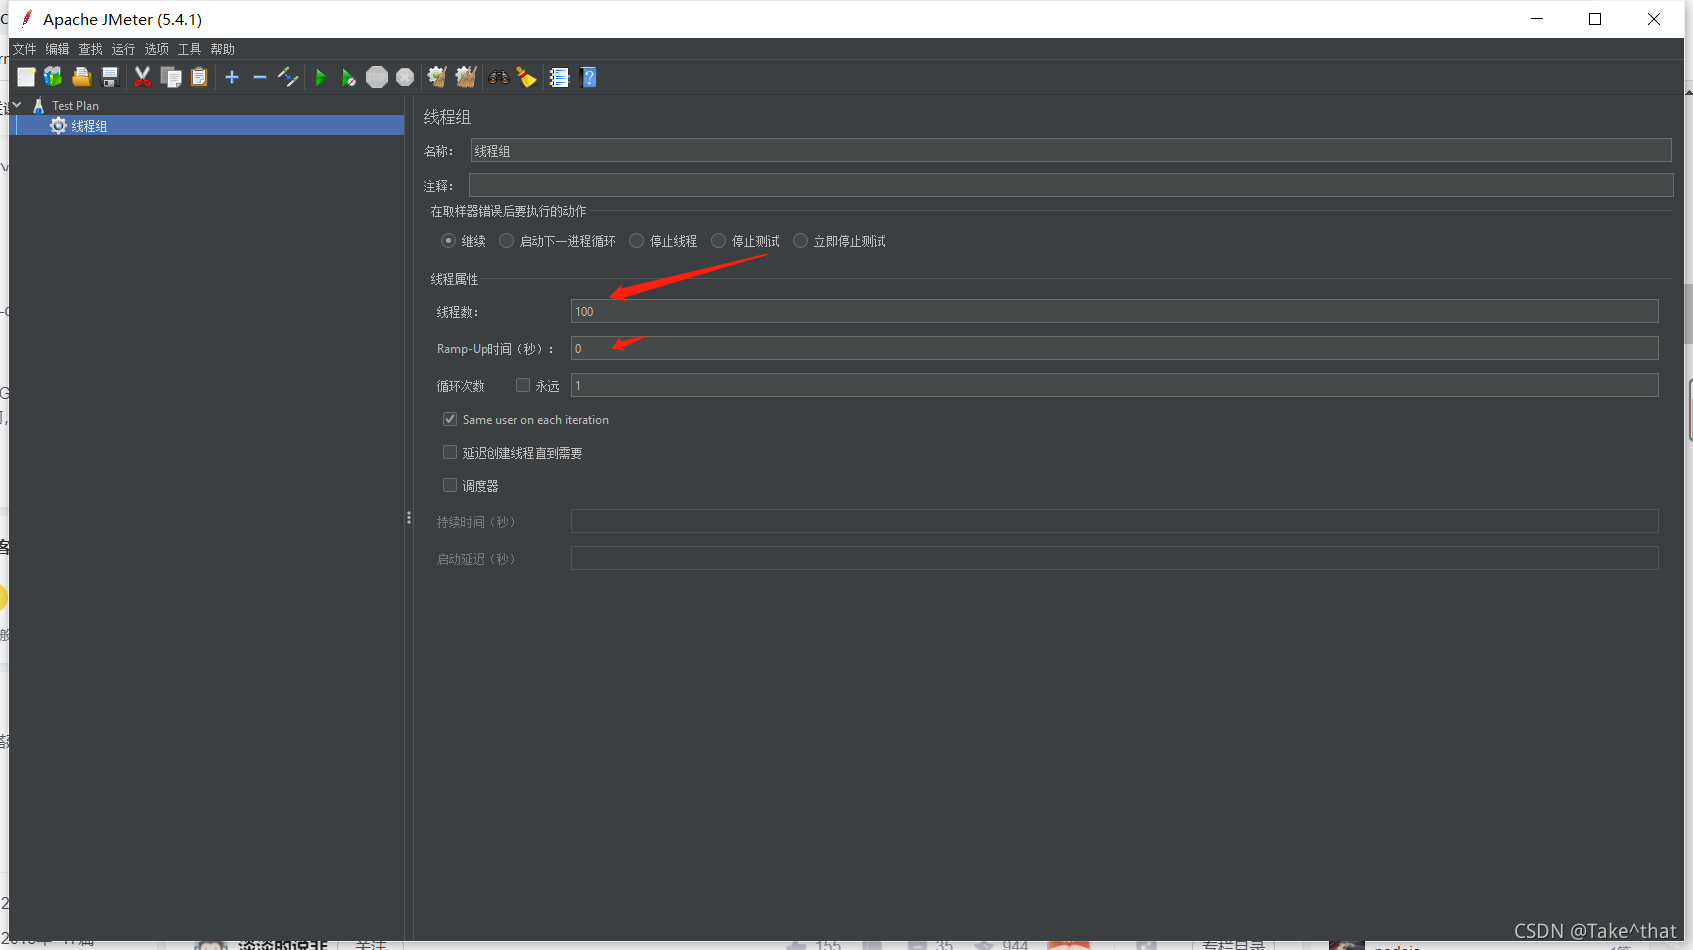Image resolution: width=1693 pixels, height=950 pixels.
Task: Click the Stop sign icon
Action: (x=377, y=77)
